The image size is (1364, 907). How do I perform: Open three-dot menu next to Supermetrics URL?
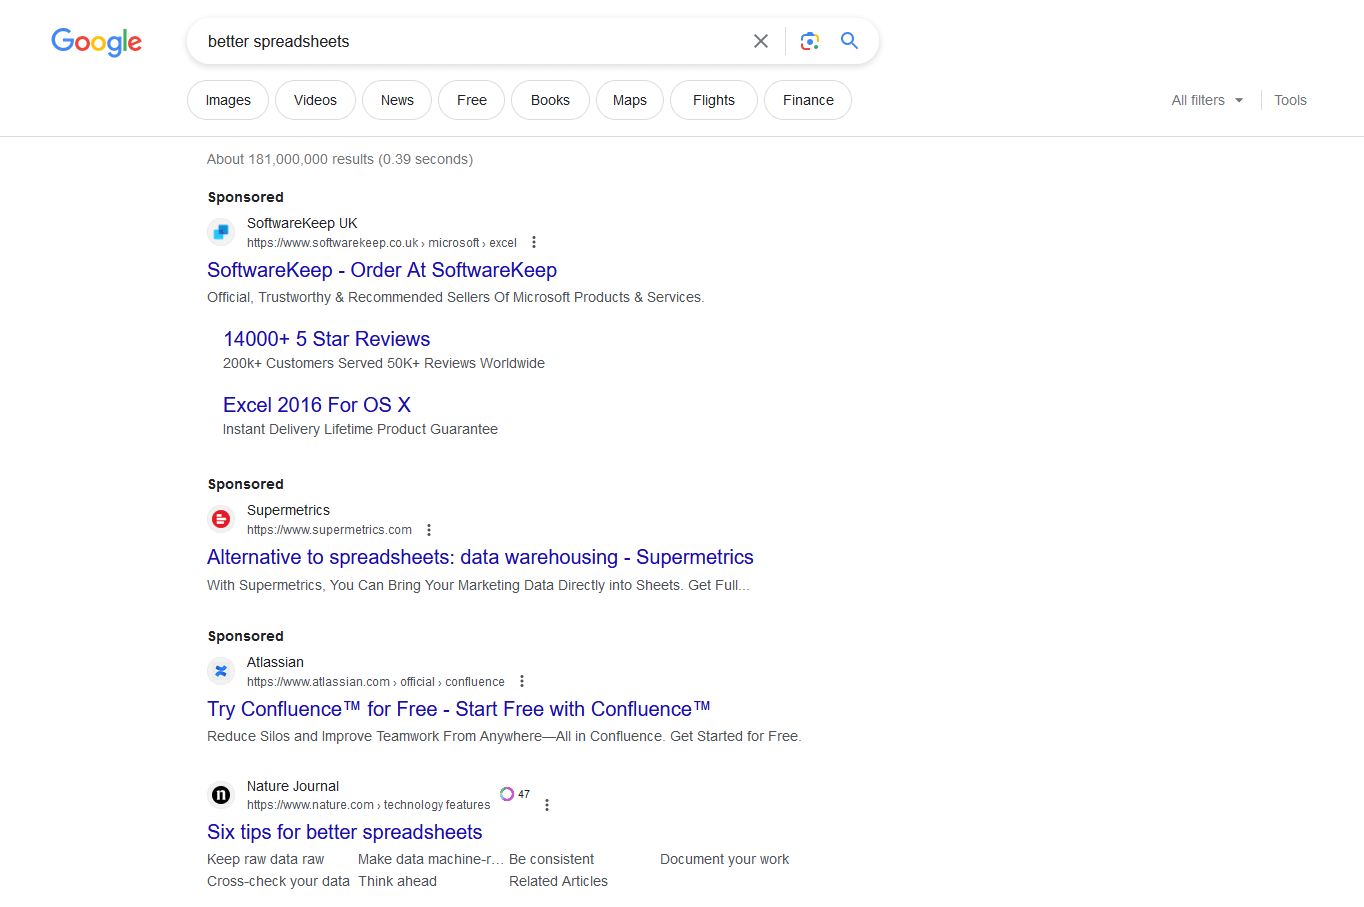click(429, 530)
